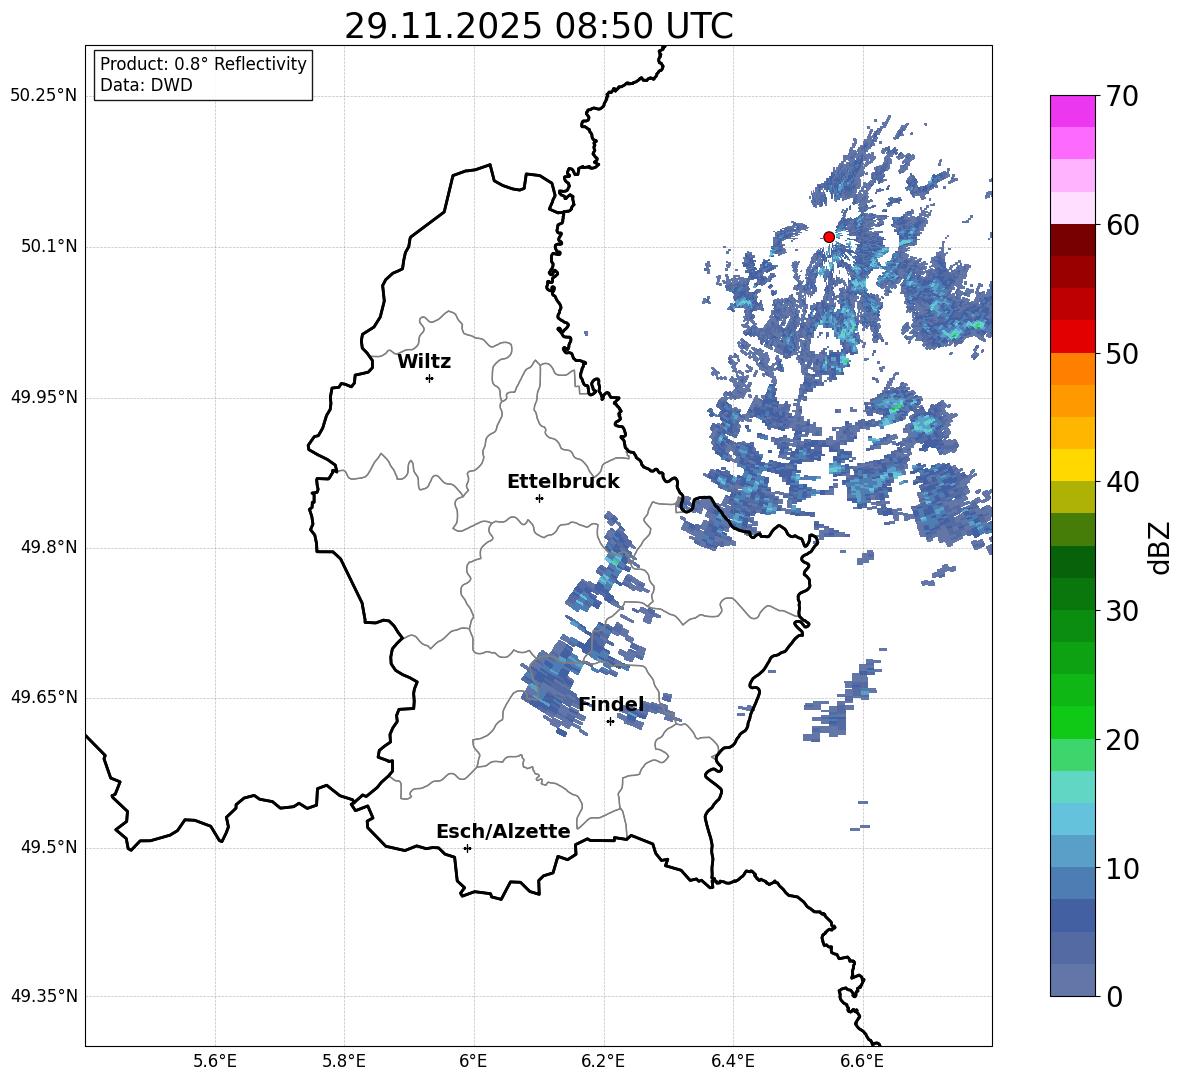Click the 6.2°E longitude label
This screenshot has width=1184, height=1081.
(603, 1061)
